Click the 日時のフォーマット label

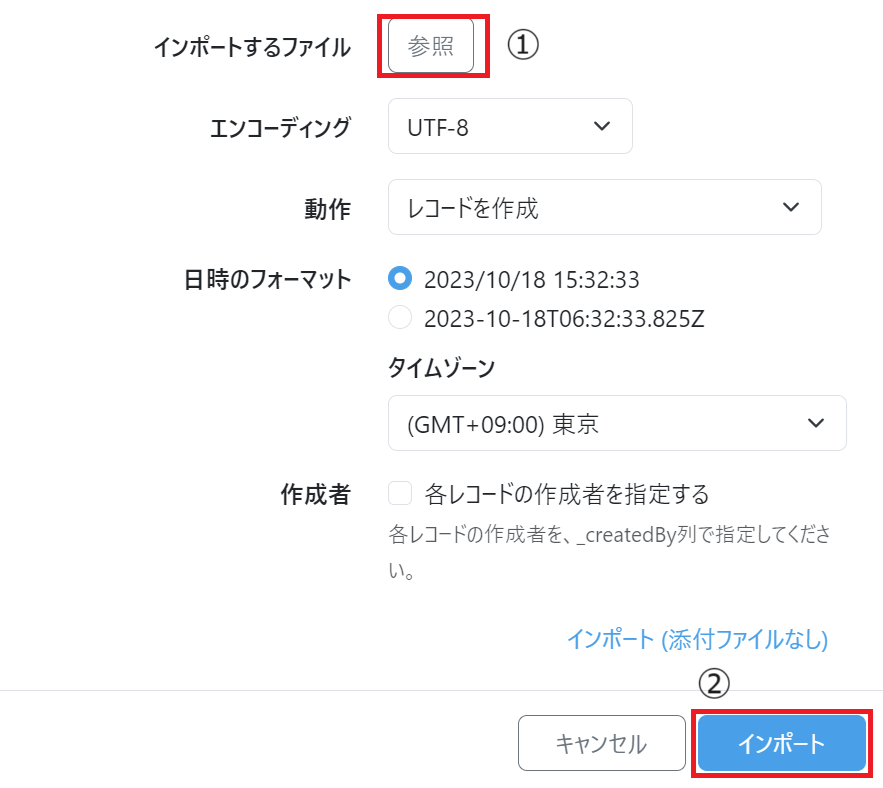point(267,279)
